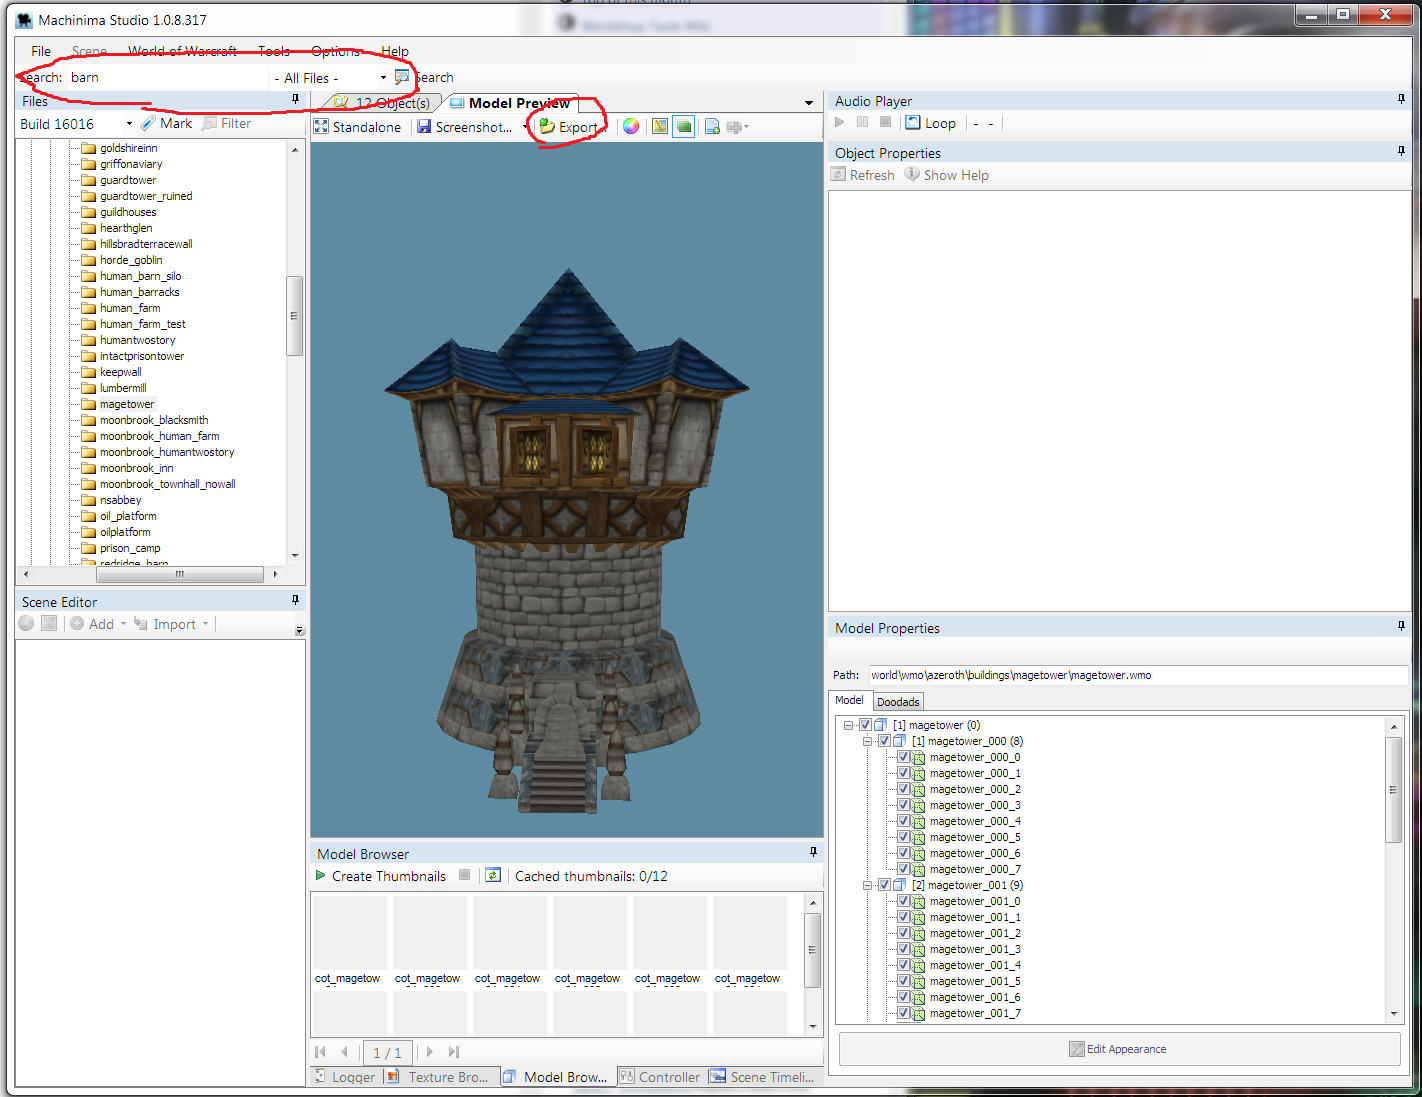Click the grey plus toolbar icon
Screen dimensions: 1422x1097
[x=735, y=127]
